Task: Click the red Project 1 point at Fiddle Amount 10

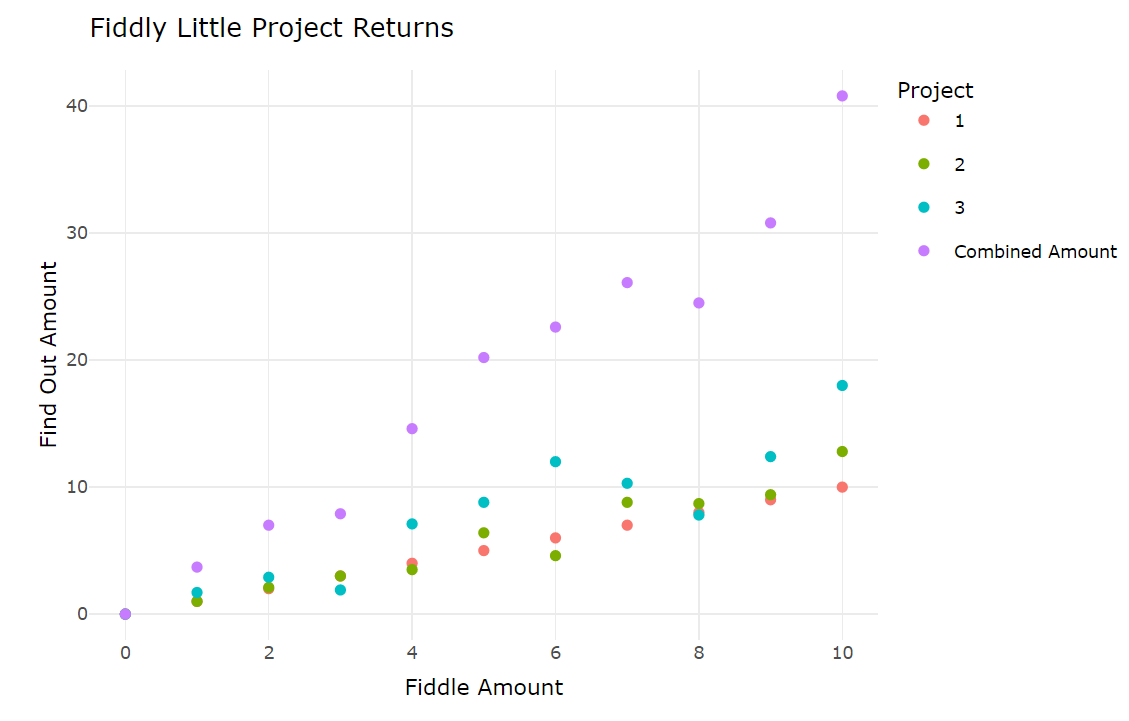Action: pos(842,488)
